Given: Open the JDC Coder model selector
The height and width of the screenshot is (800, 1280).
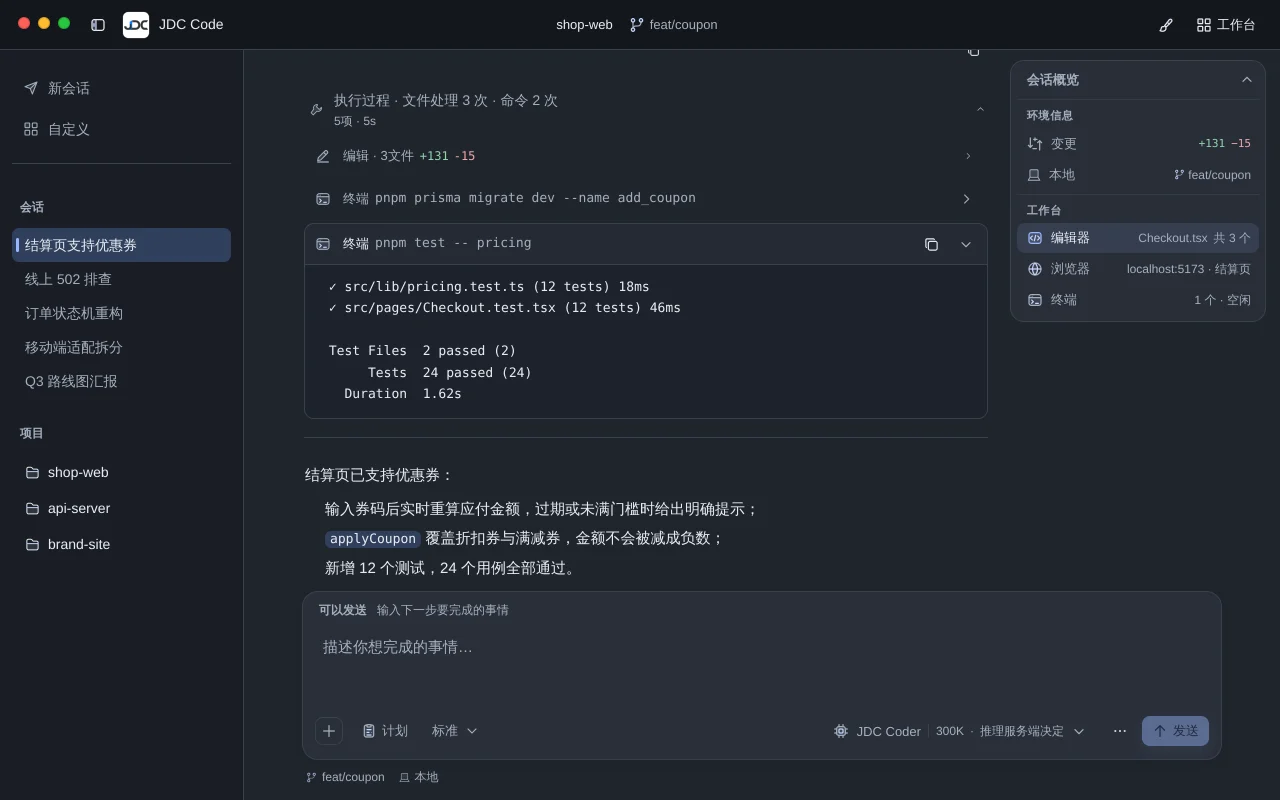Looking at the screenshot, I should coord(959,731).
